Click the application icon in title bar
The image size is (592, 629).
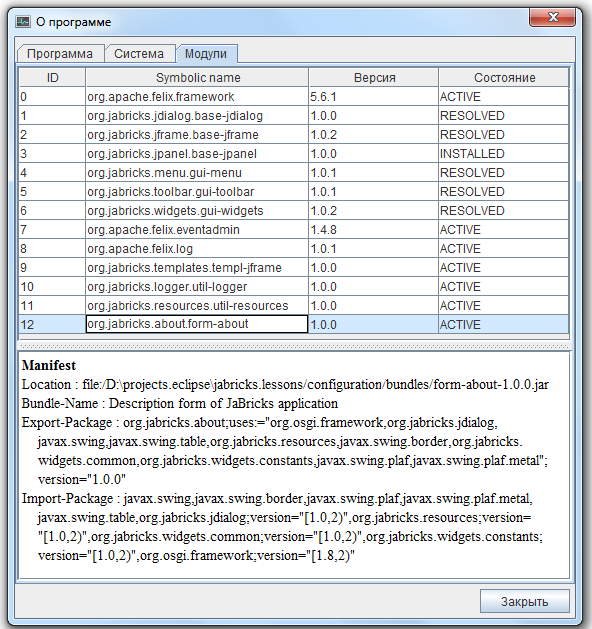pyautogui.click(x=22, y=22)
